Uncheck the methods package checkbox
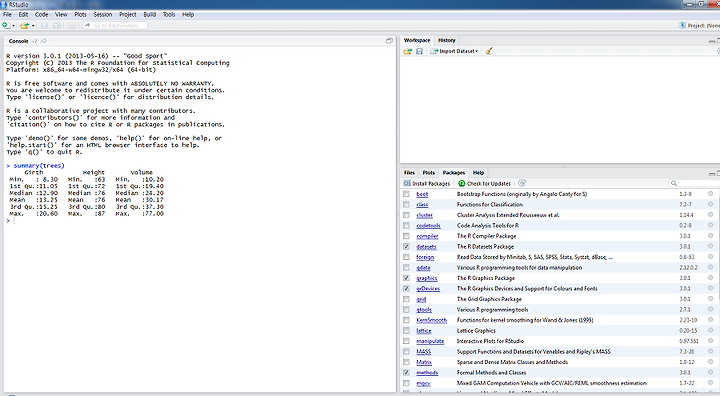The image size is (720, 396). 406,373
